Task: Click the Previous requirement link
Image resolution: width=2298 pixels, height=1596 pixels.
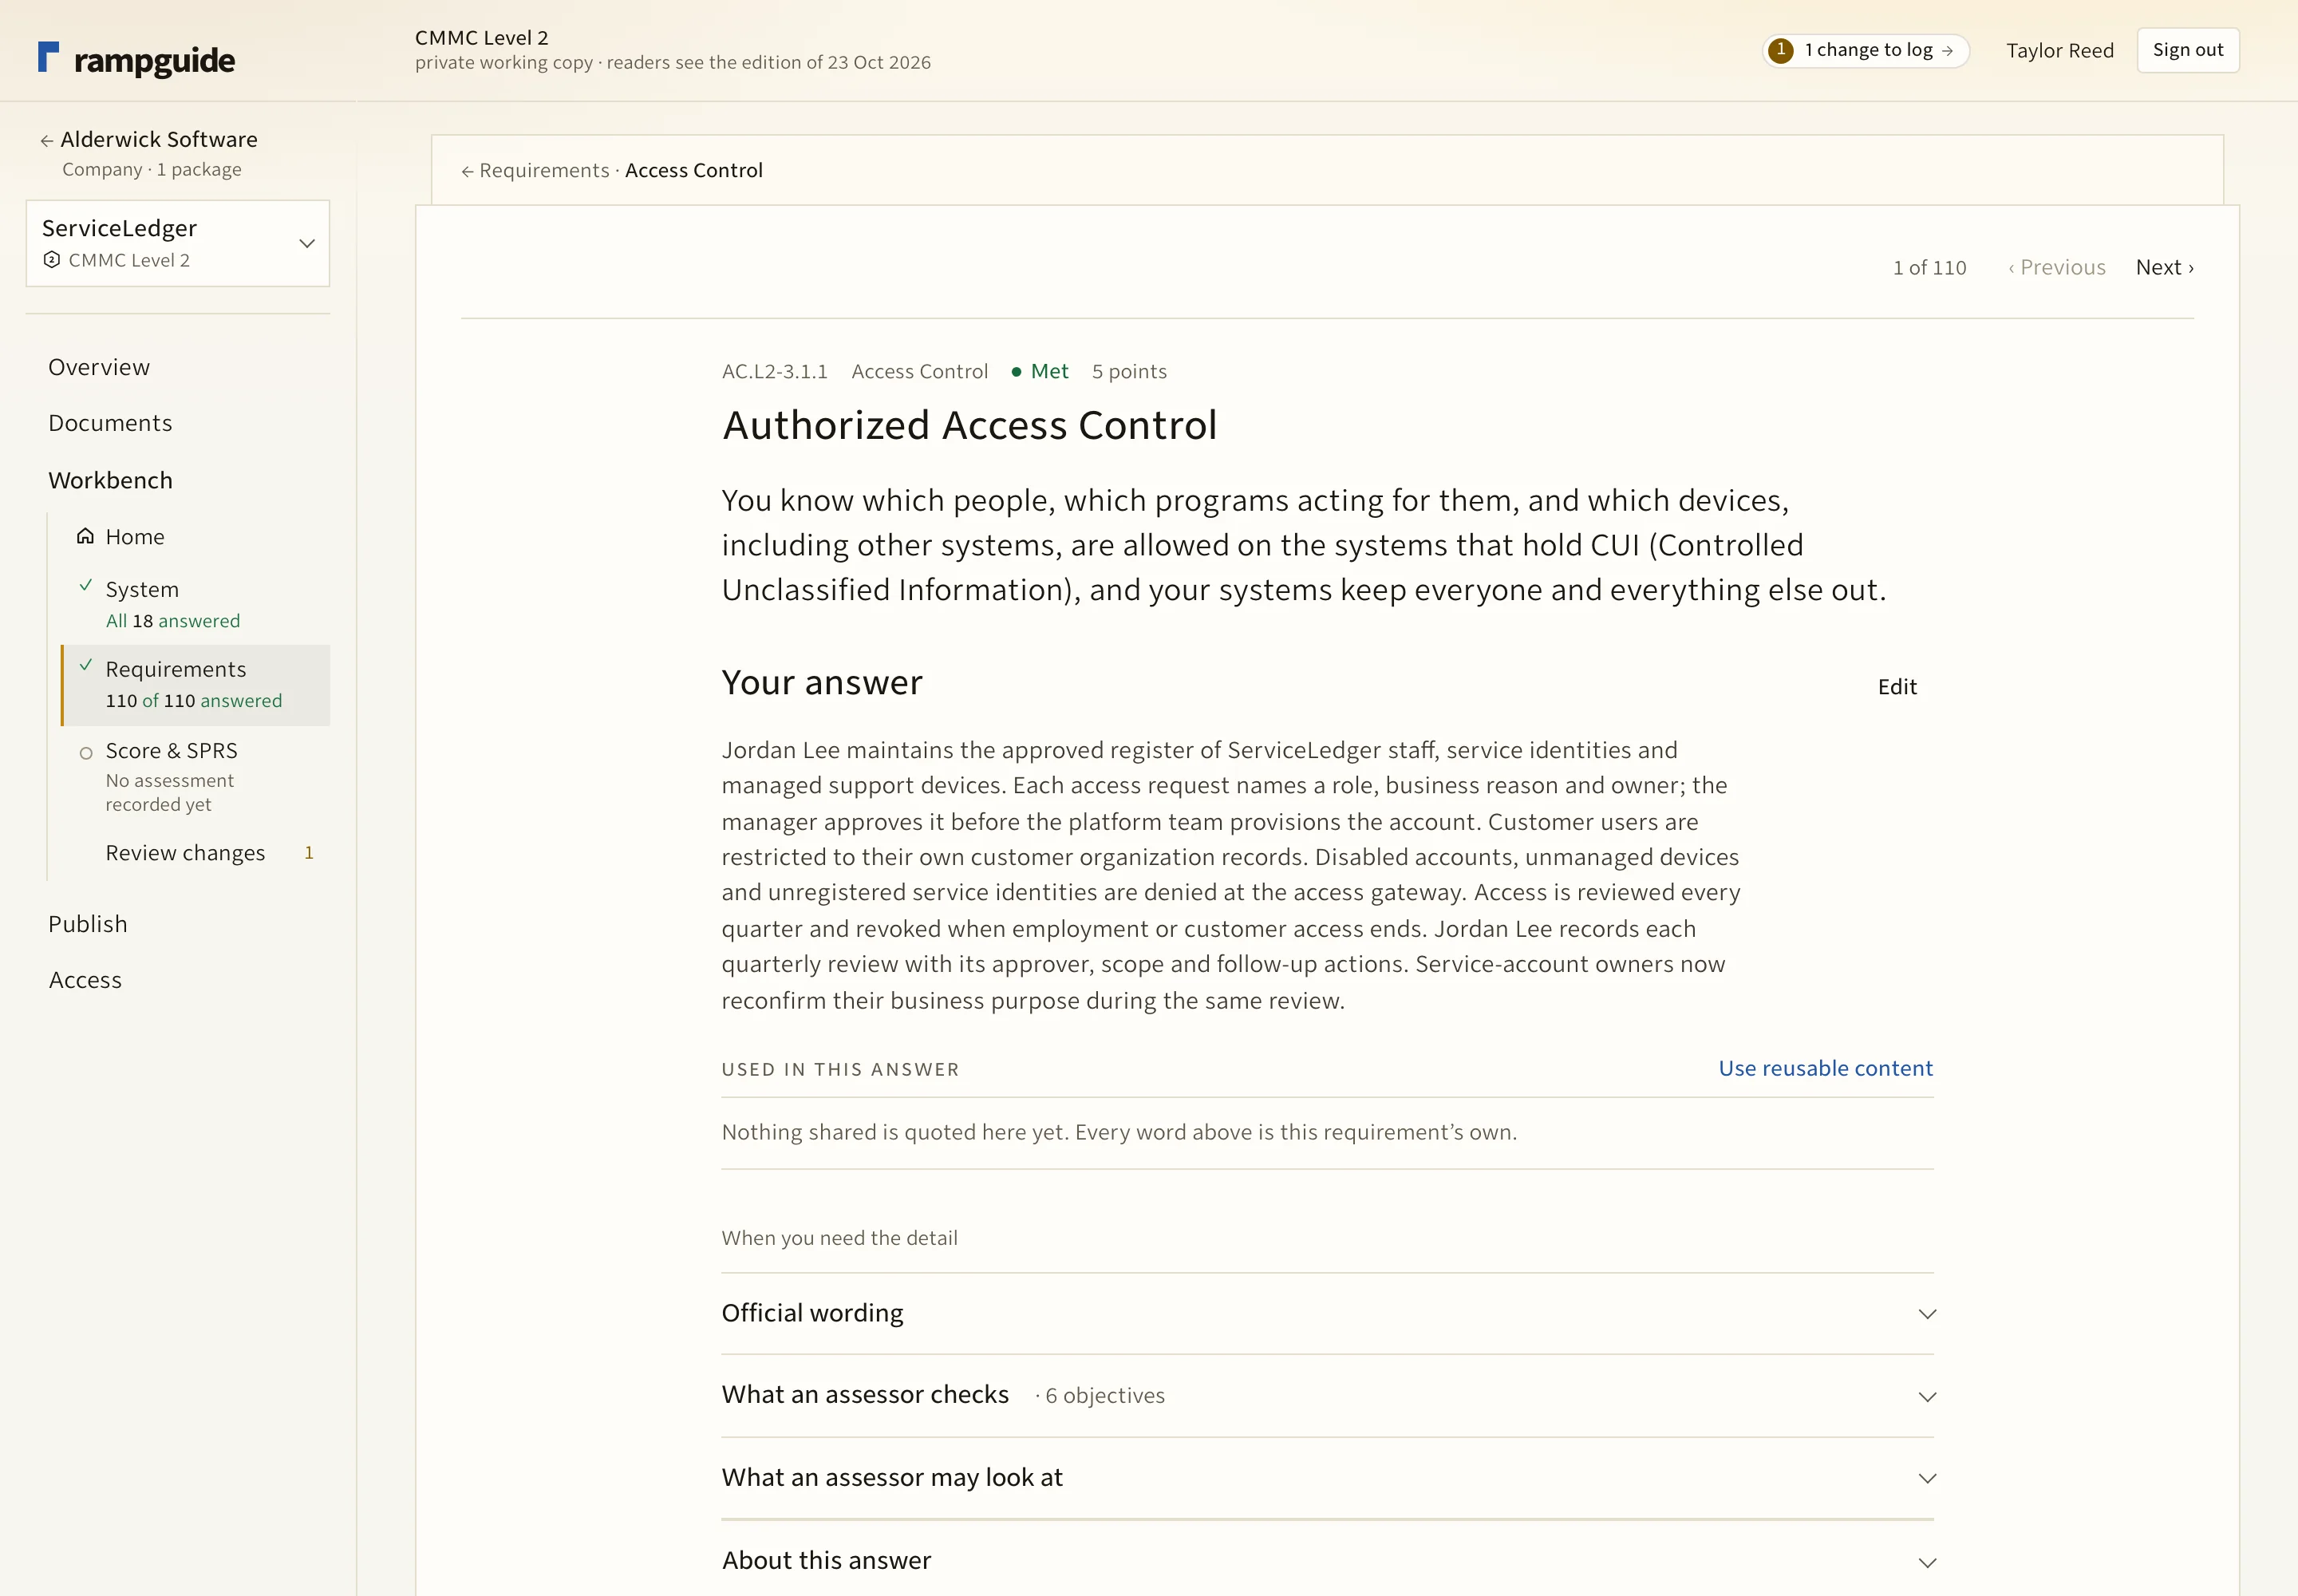Action: pyautogui.click(x=2056, y=267)
